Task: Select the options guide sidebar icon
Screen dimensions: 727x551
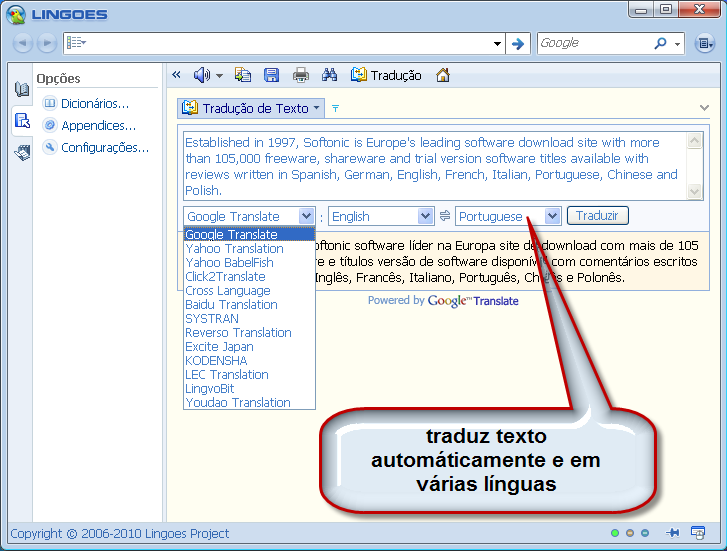Action: click(22, 121)
